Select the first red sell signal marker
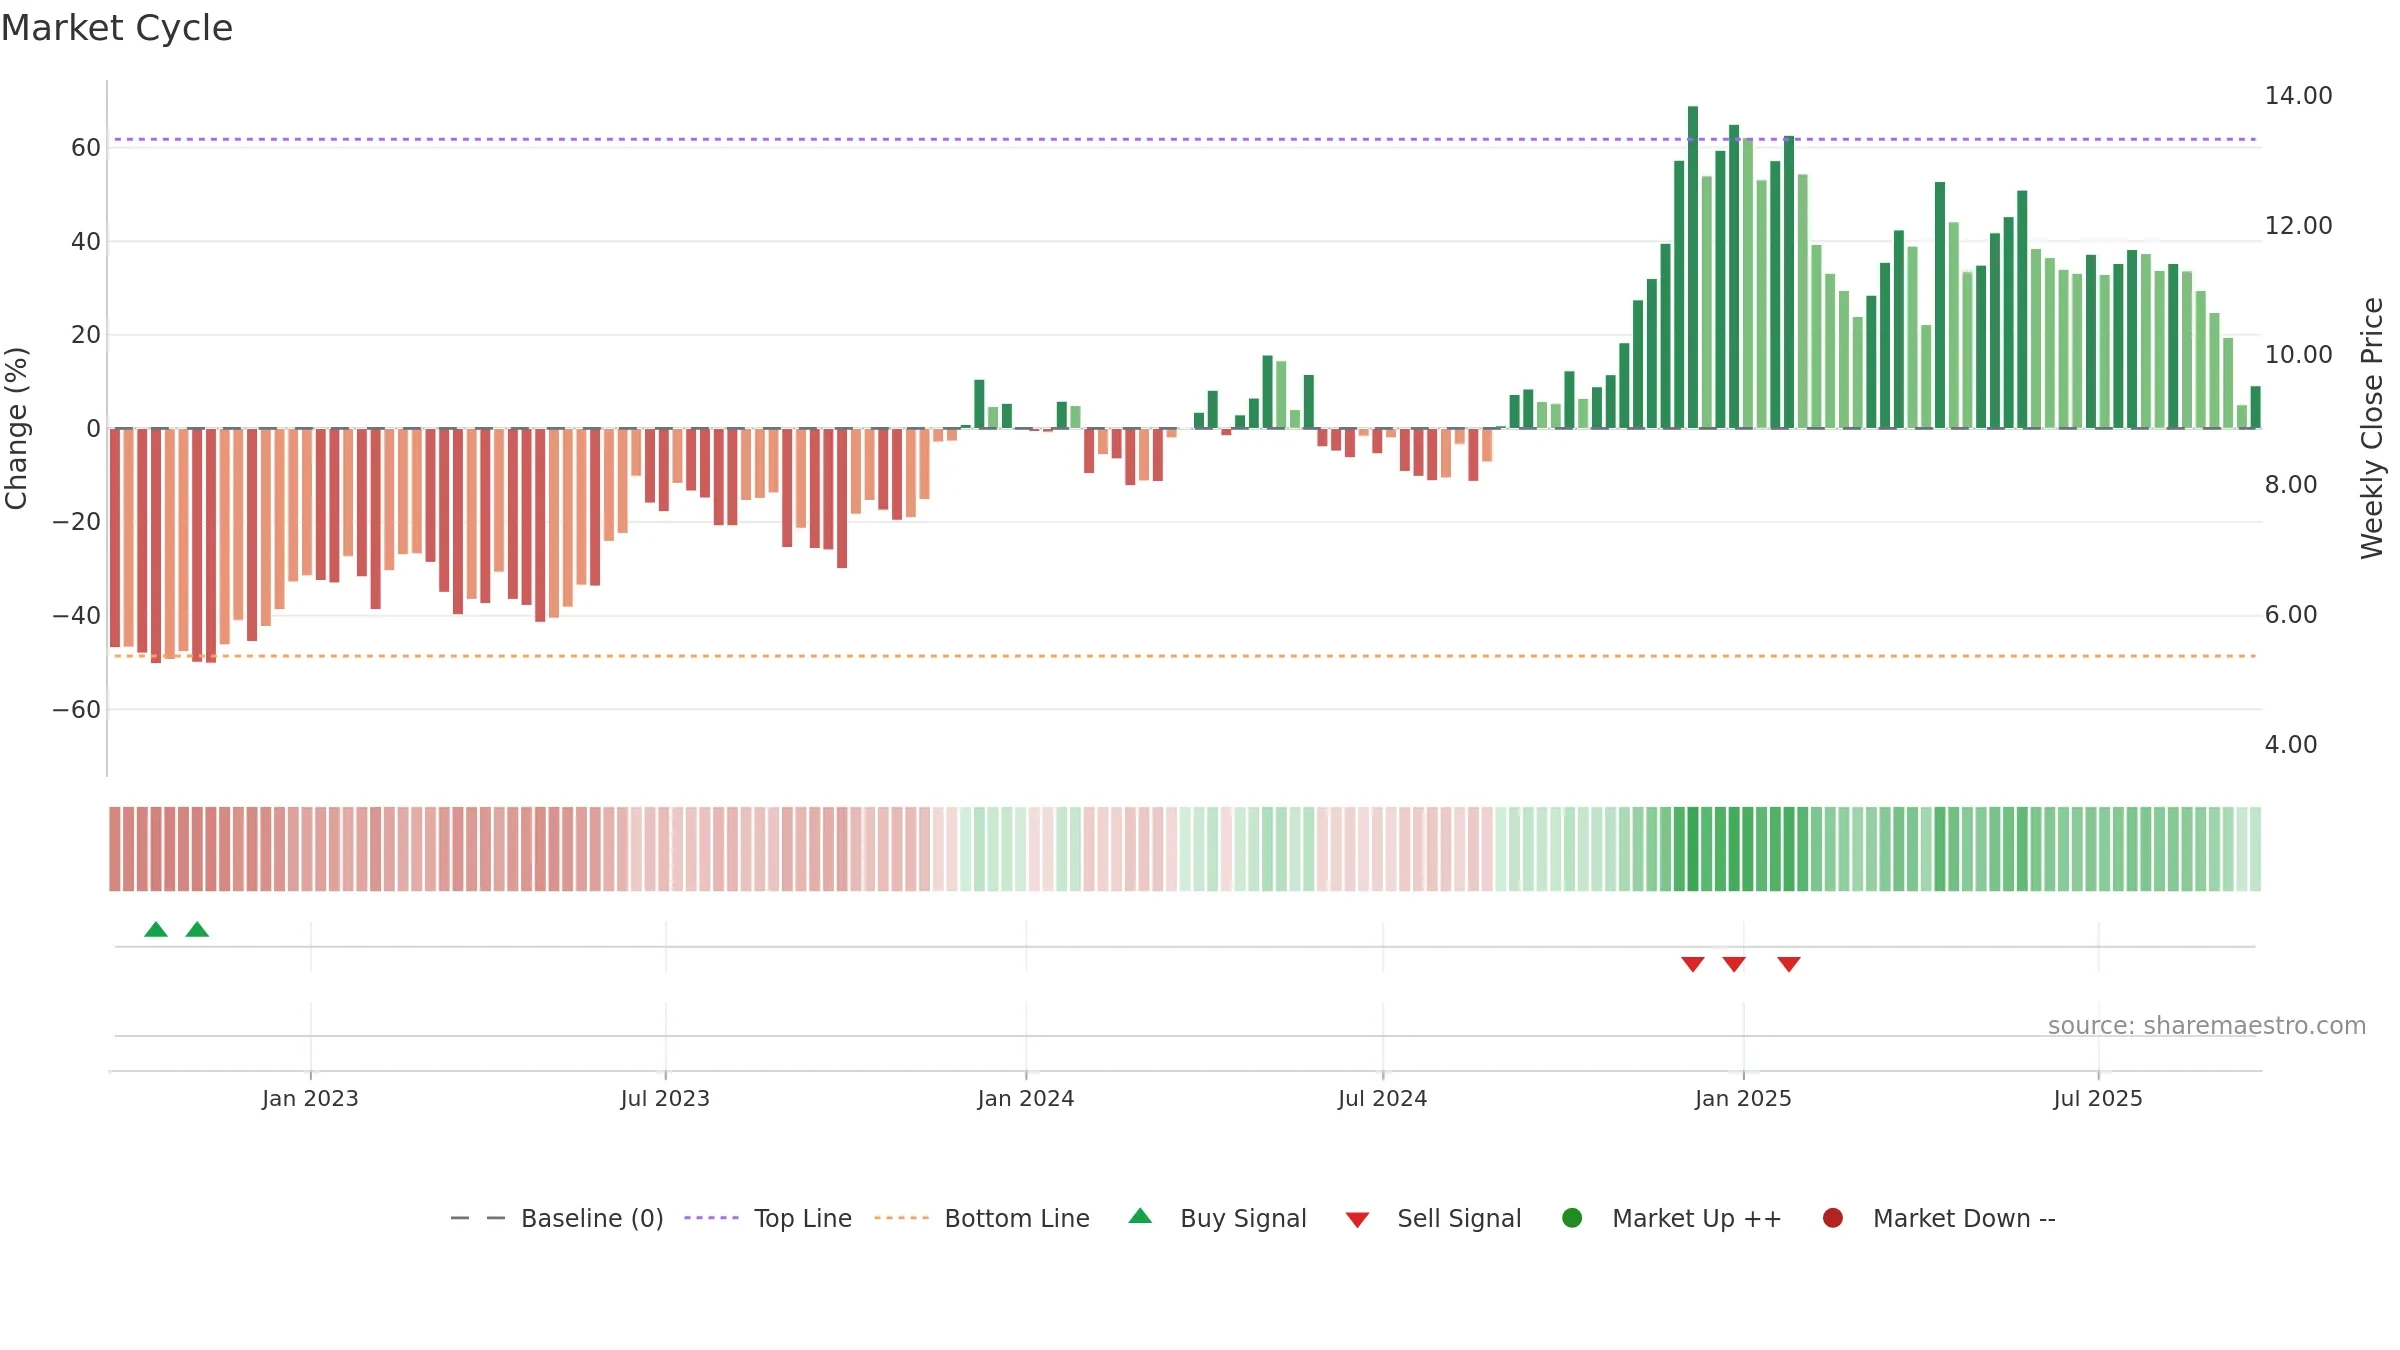This screenshot has height=1350, width=2400. 1693,964
